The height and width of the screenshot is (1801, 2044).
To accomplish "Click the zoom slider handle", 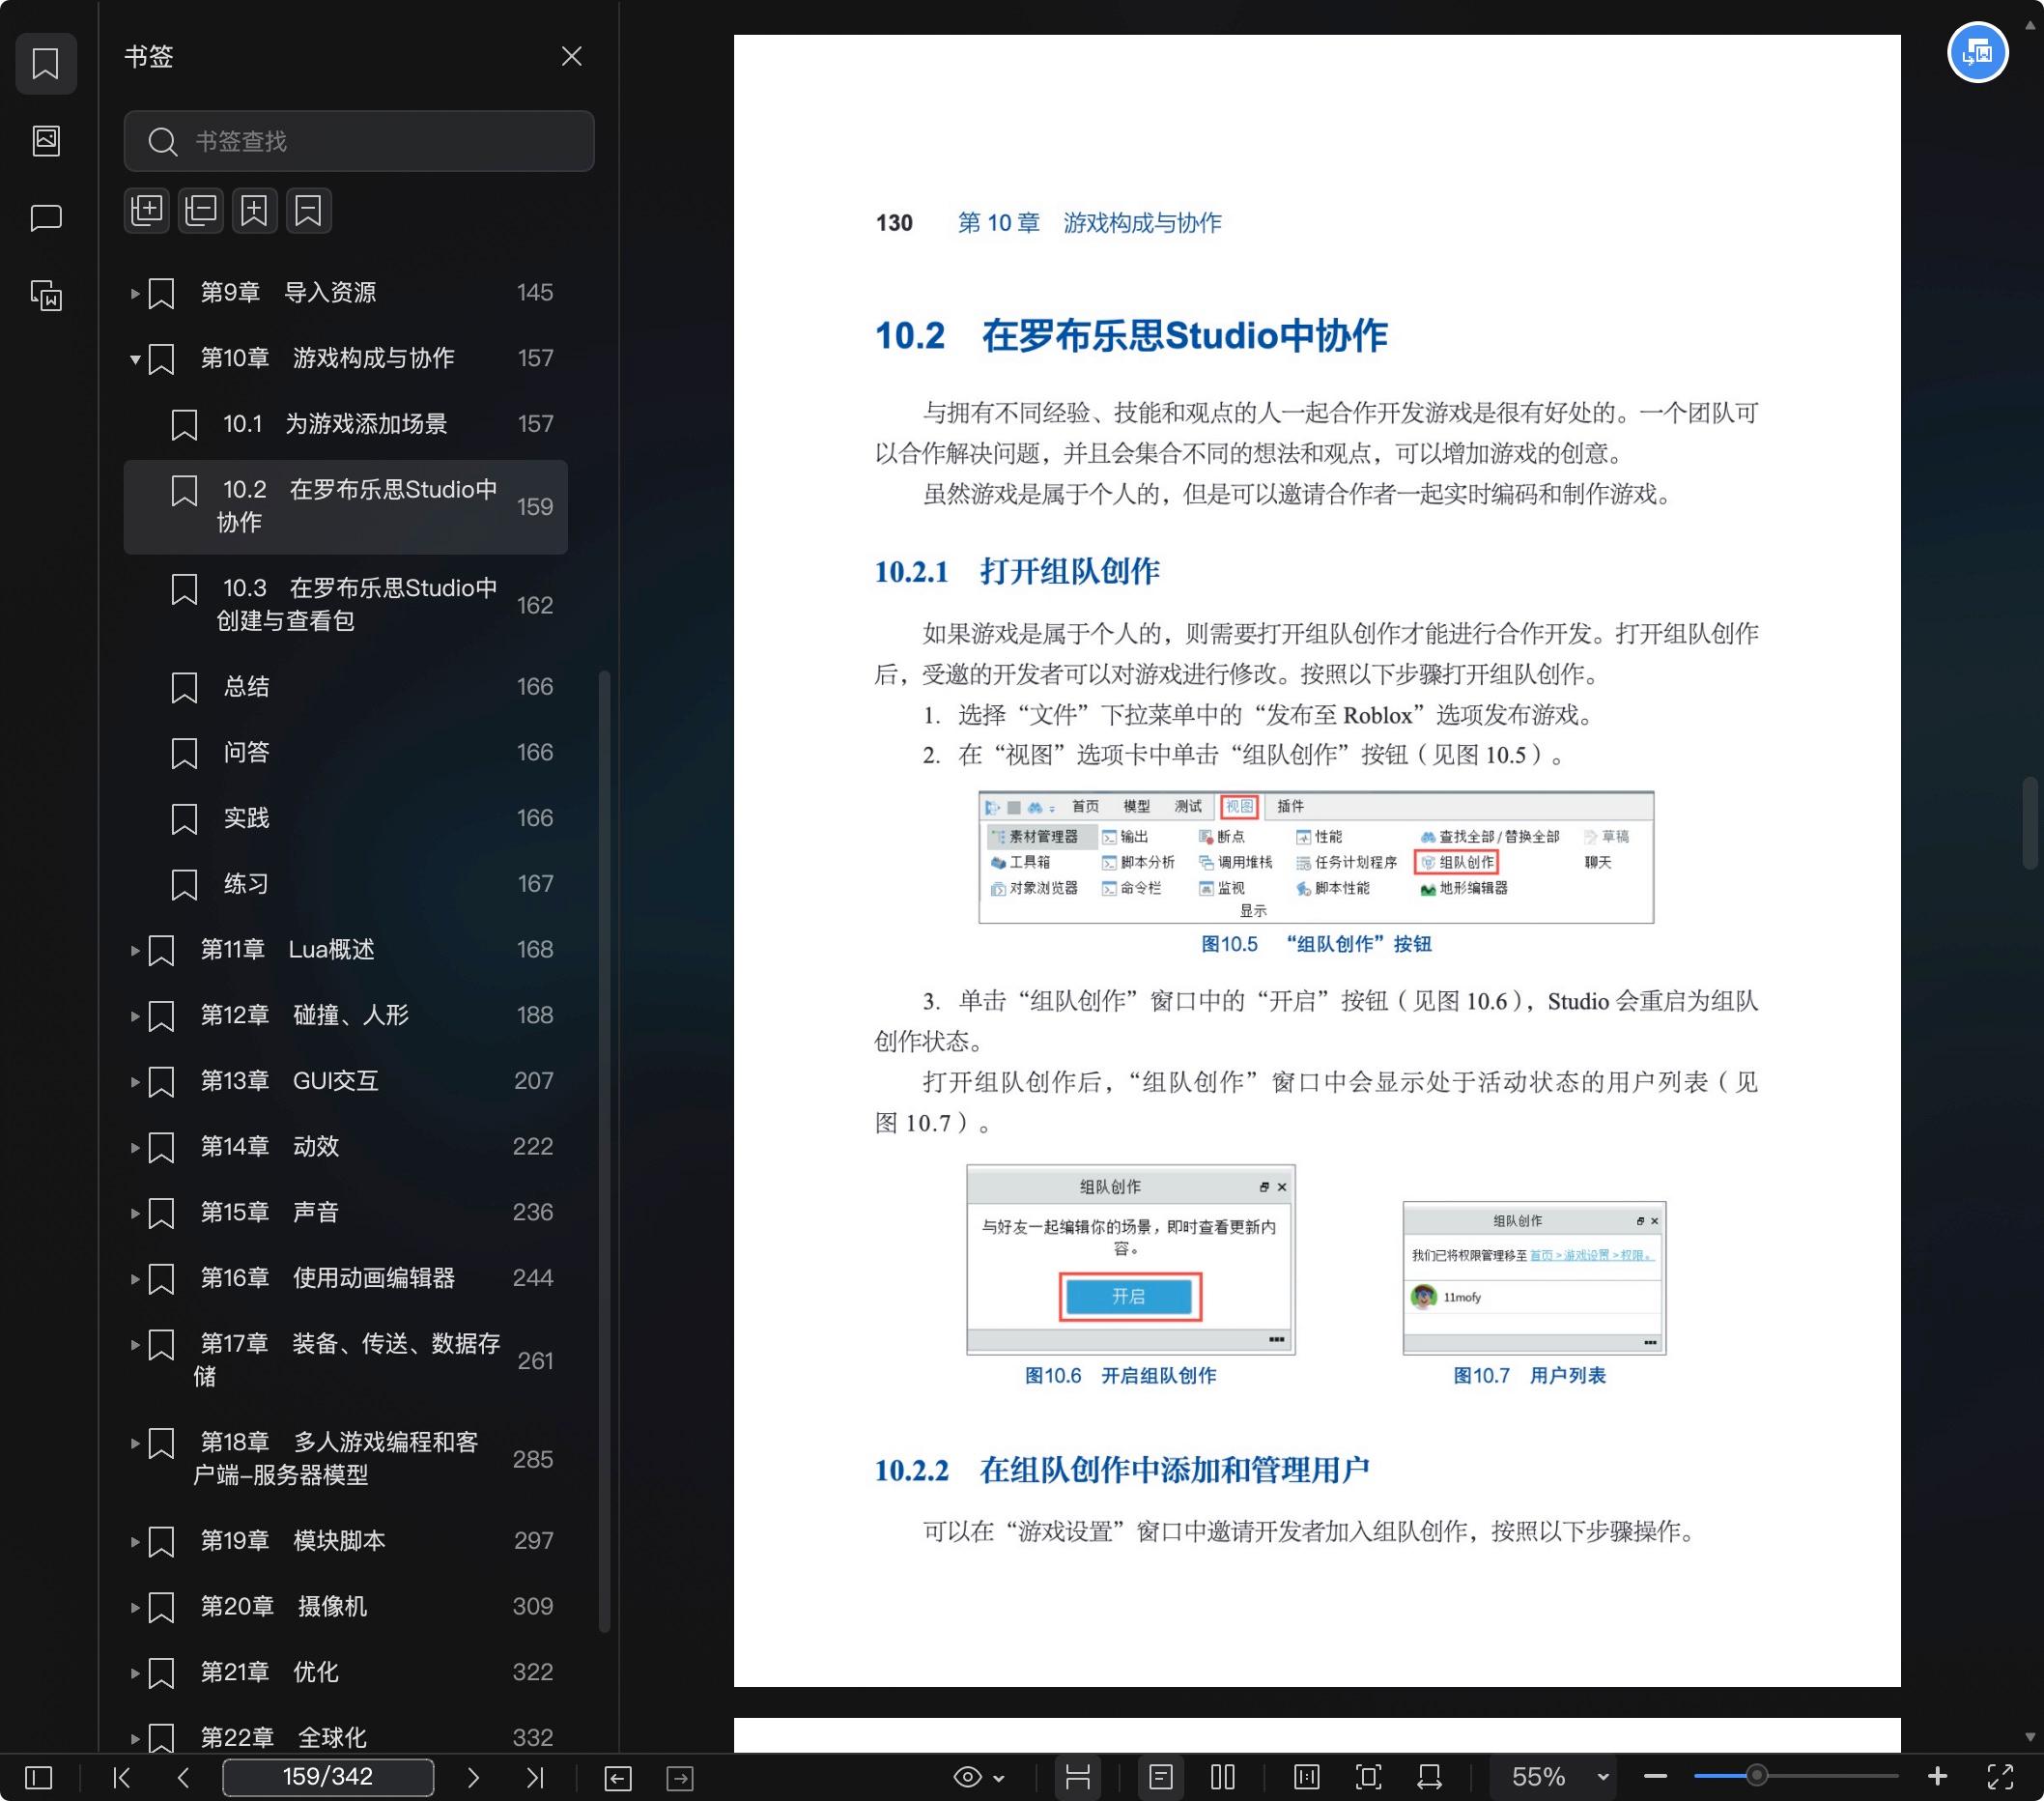I will click(1756, 1777).
